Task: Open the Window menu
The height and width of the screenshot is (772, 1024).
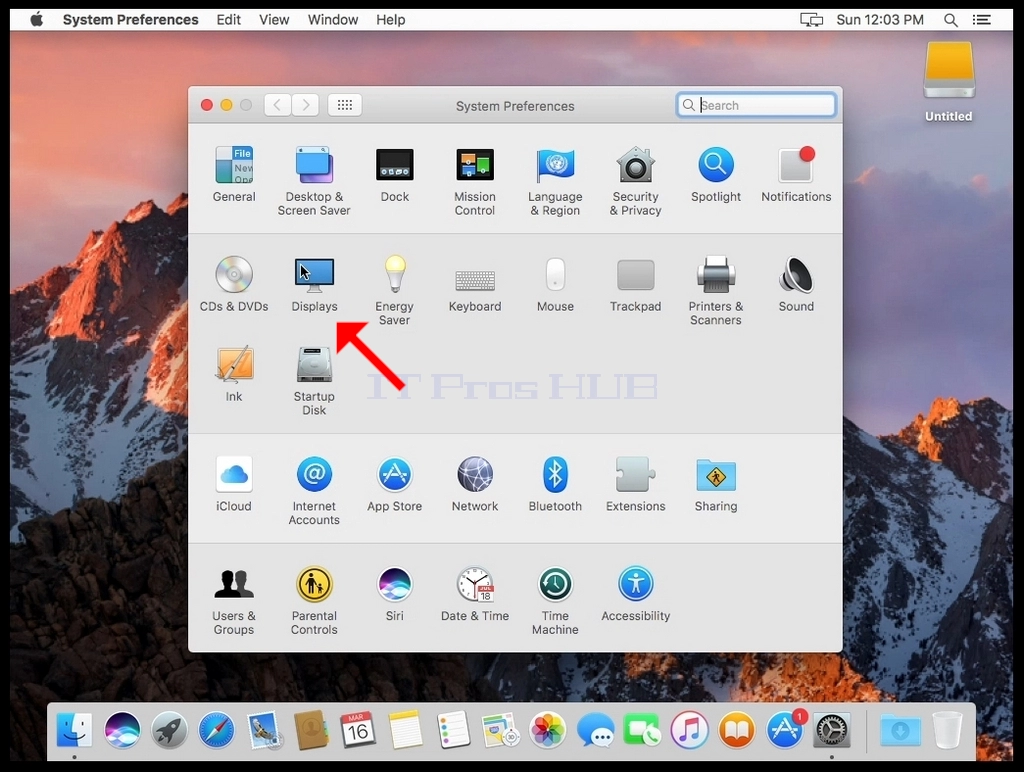Action: (x=333, y=20)
